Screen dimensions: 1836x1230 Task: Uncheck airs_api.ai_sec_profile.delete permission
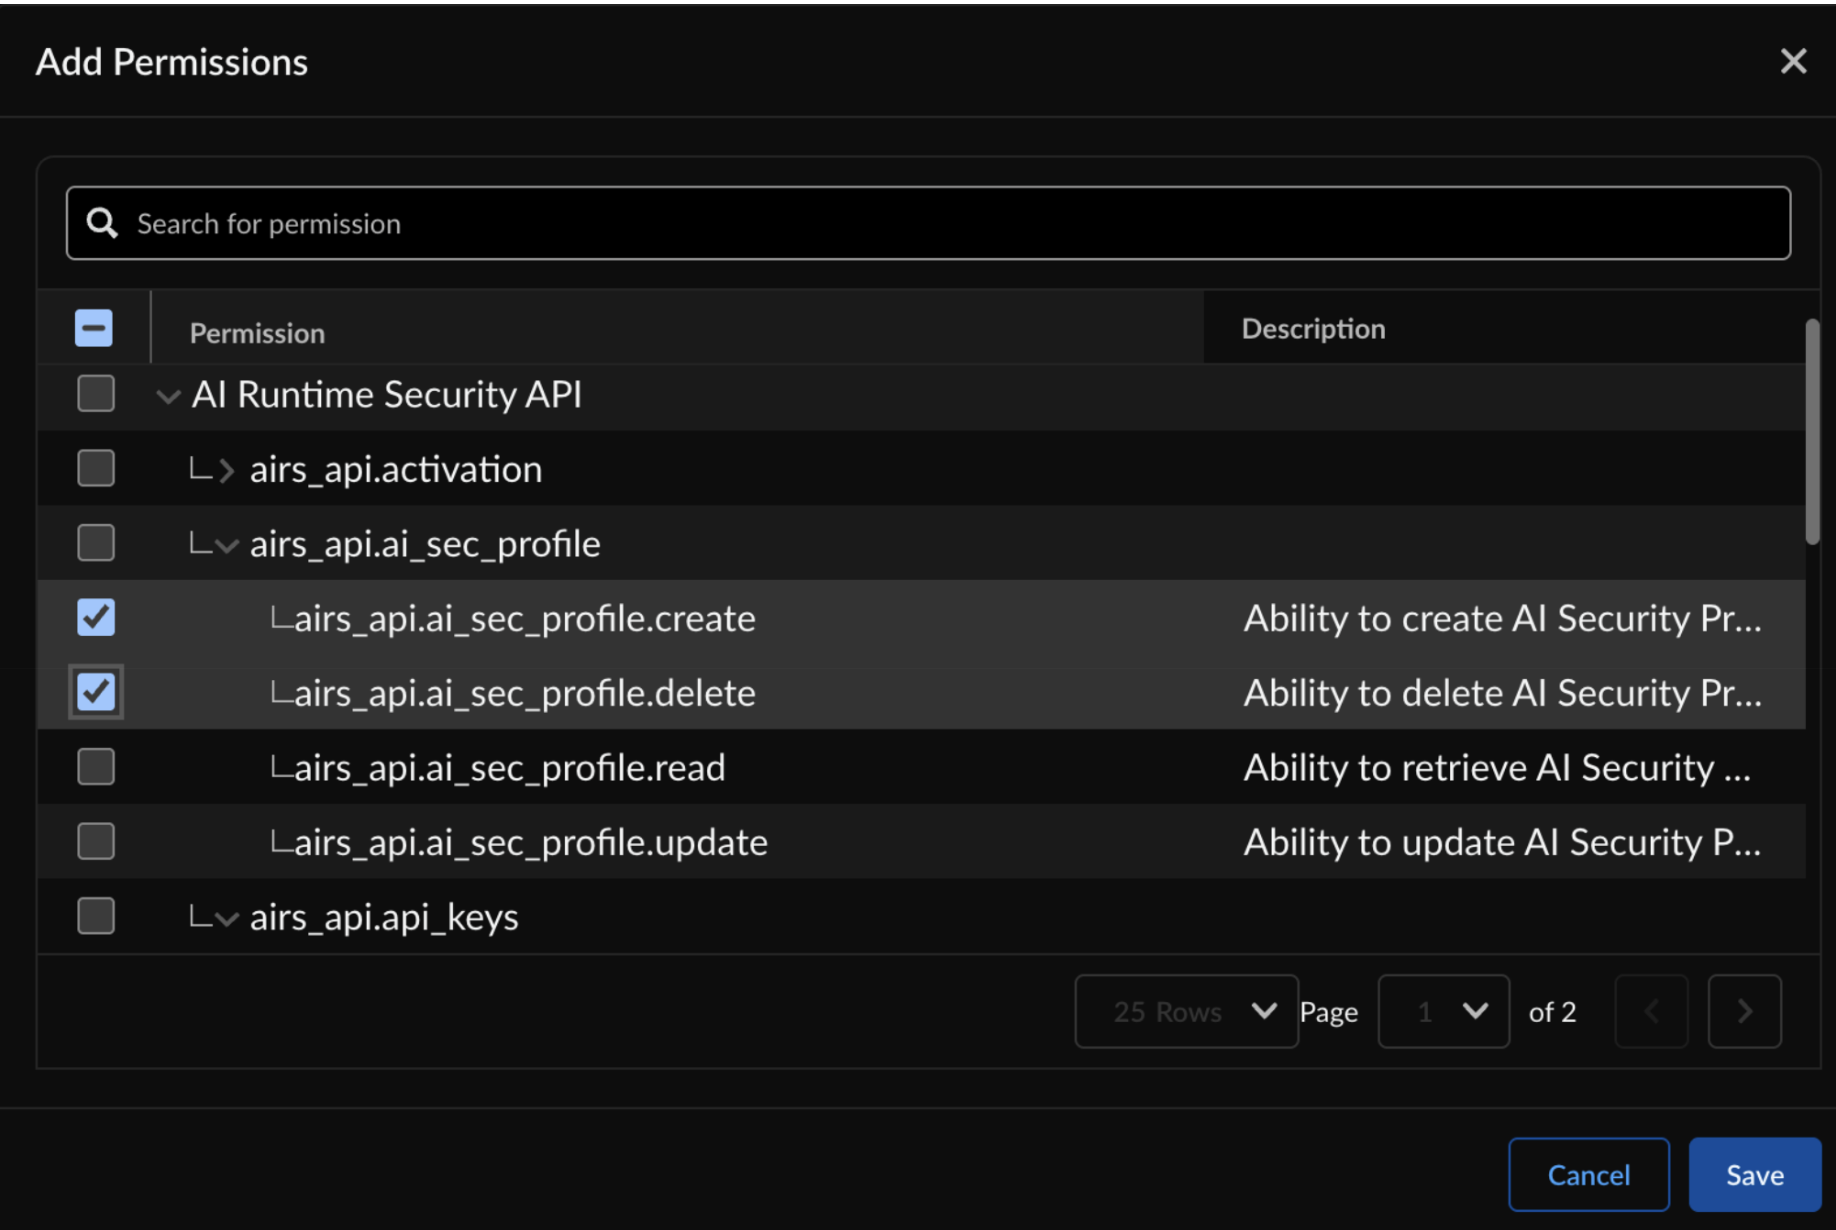pos(95,691)
